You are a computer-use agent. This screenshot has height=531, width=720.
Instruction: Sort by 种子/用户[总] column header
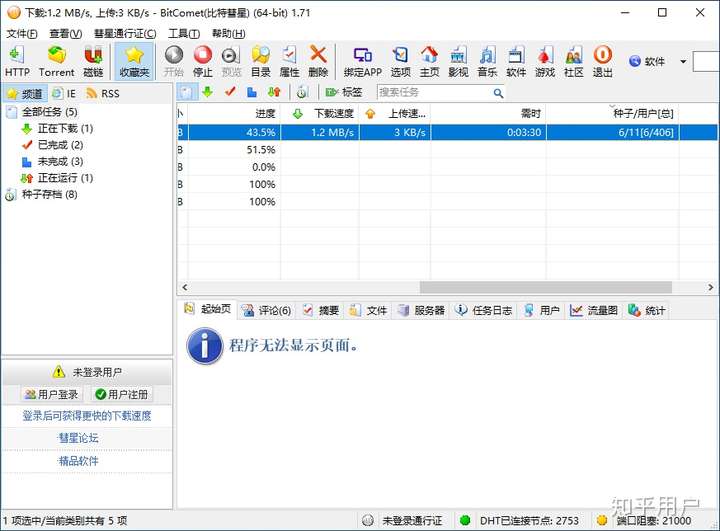click(613, 113)
